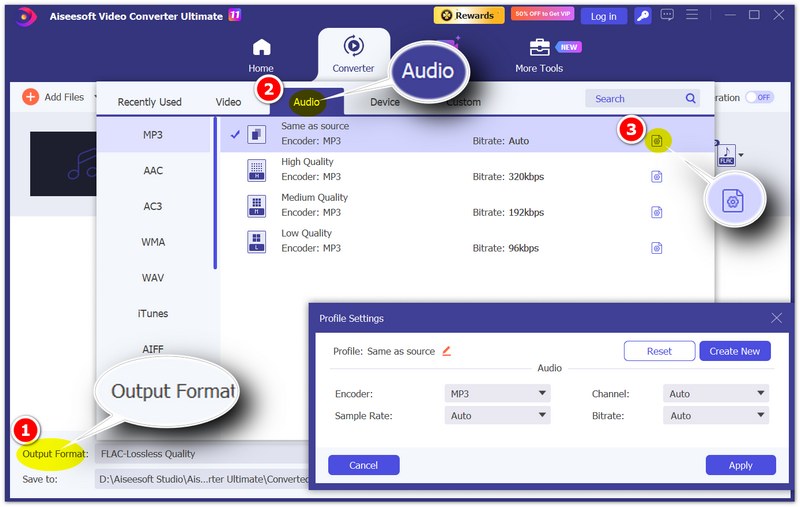Click the Save to path field
800x507 pixels.
(x=202, y=479)
